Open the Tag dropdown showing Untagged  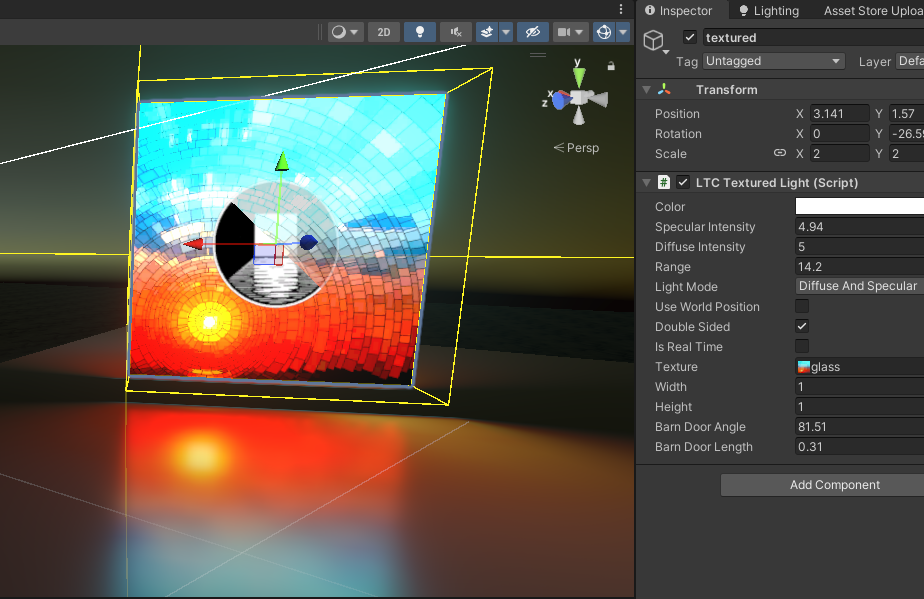coord(774,61)
